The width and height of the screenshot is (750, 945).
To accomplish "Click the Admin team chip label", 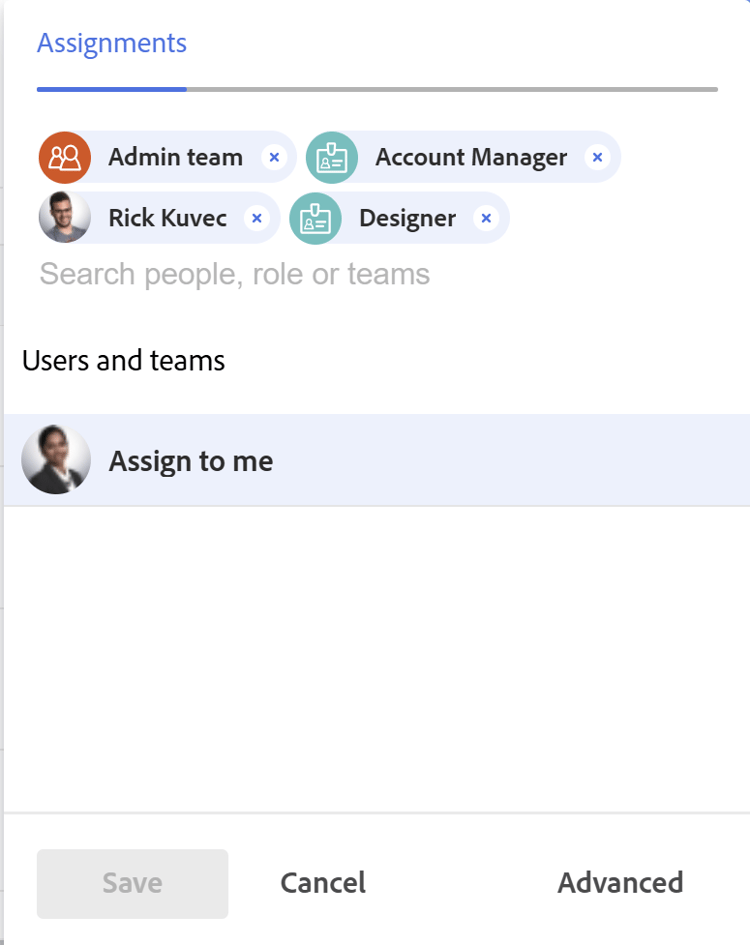I will 176,157.
